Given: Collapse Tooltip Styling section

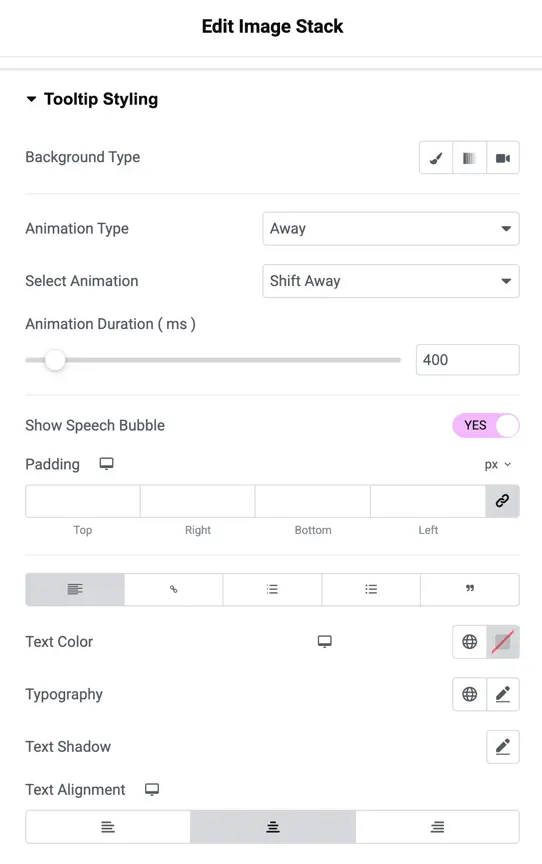Looking at the screenshot, I should coord(31,99).
